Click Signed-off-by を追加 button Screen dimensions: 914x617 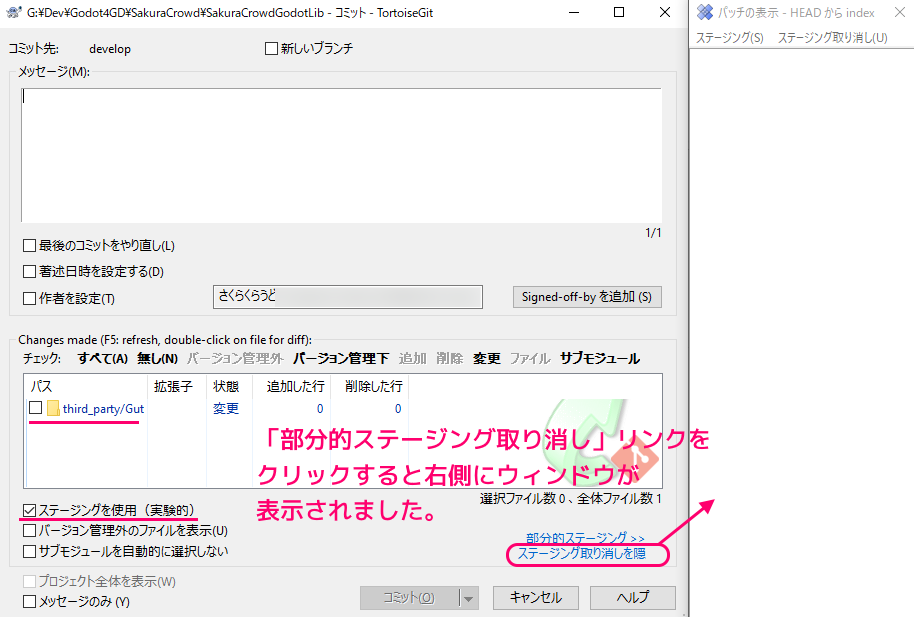[x=586, y=297]
